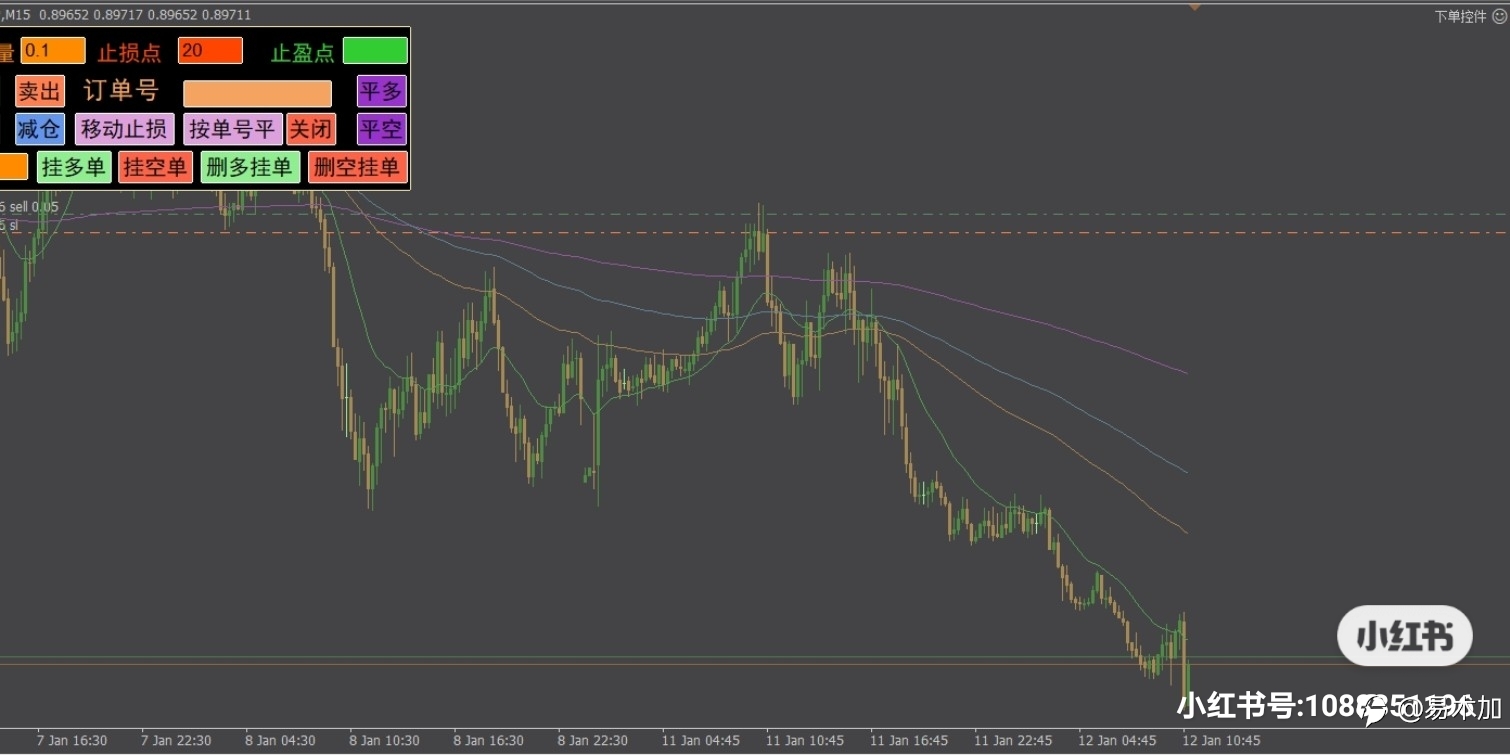Screen dimensions: 1510x755
Task: Click the M15 OHLC price header text
Action: pyautogui.click(x=126, y=15)
